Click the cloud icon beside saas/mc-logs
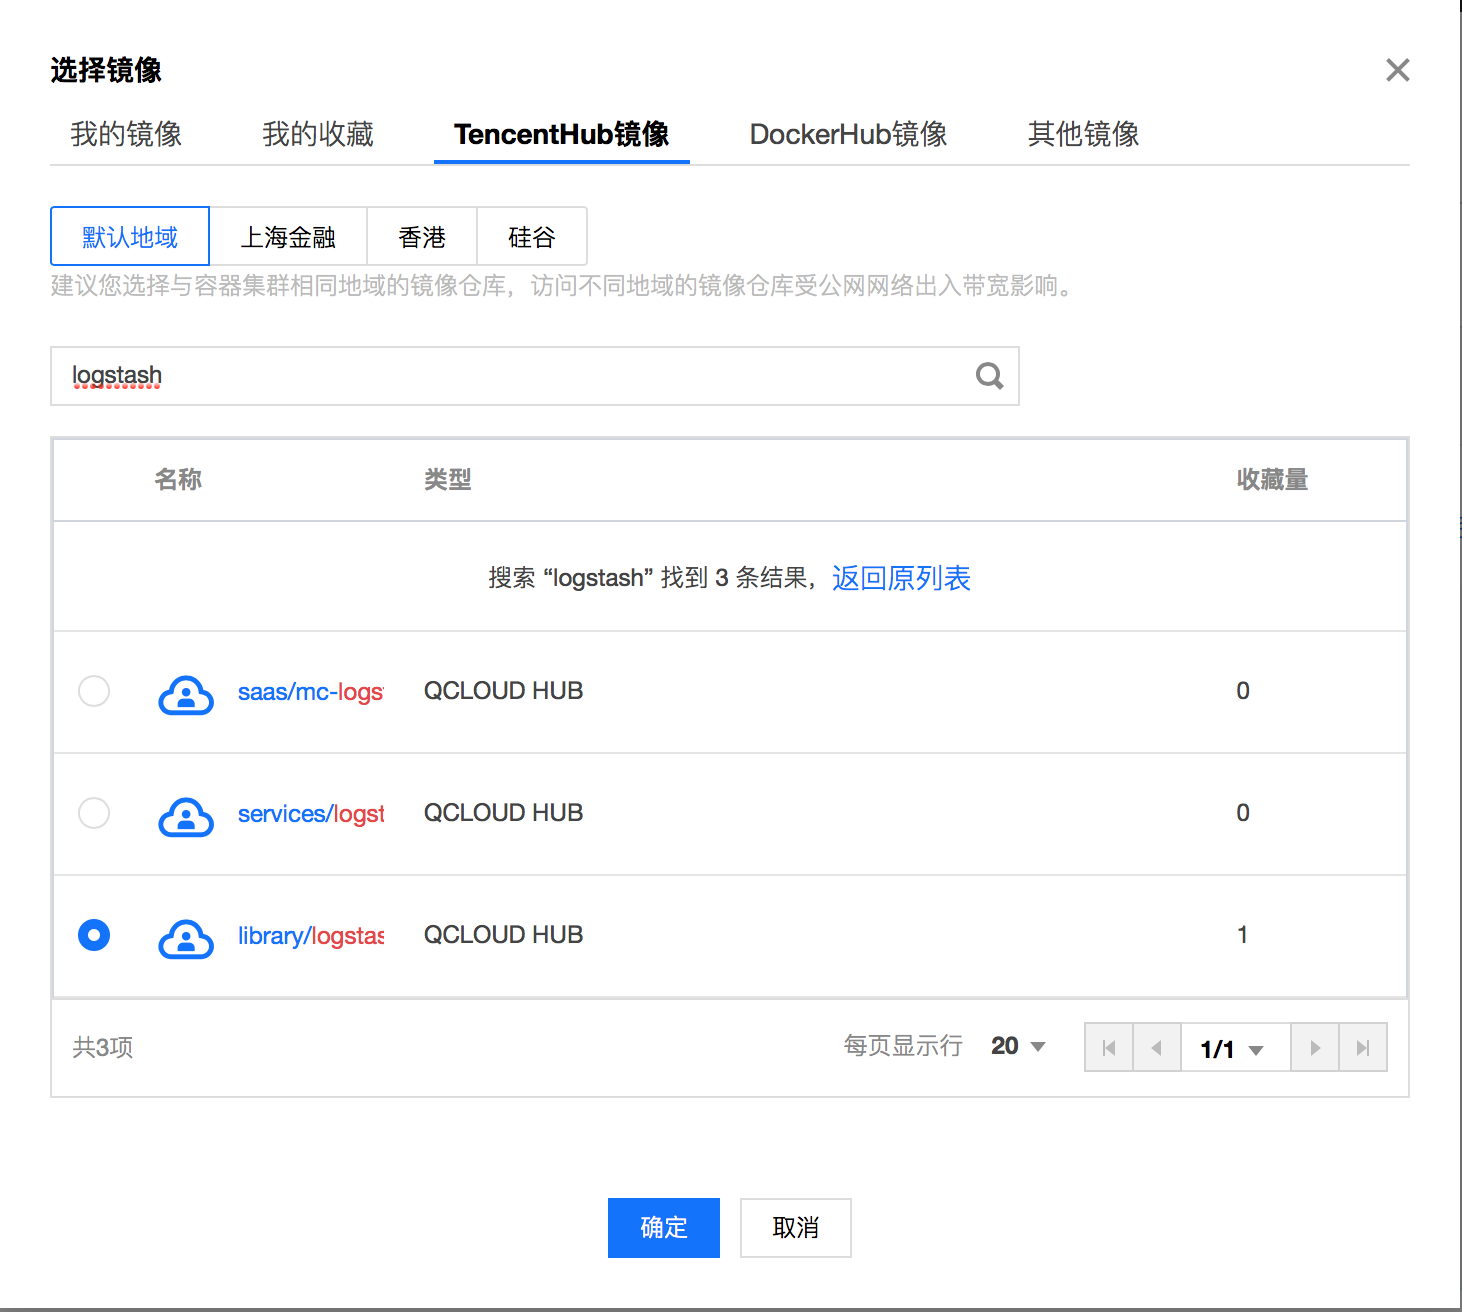Image resolution: width=1462 pixels, height=1312 pixels. coord(186,694)
